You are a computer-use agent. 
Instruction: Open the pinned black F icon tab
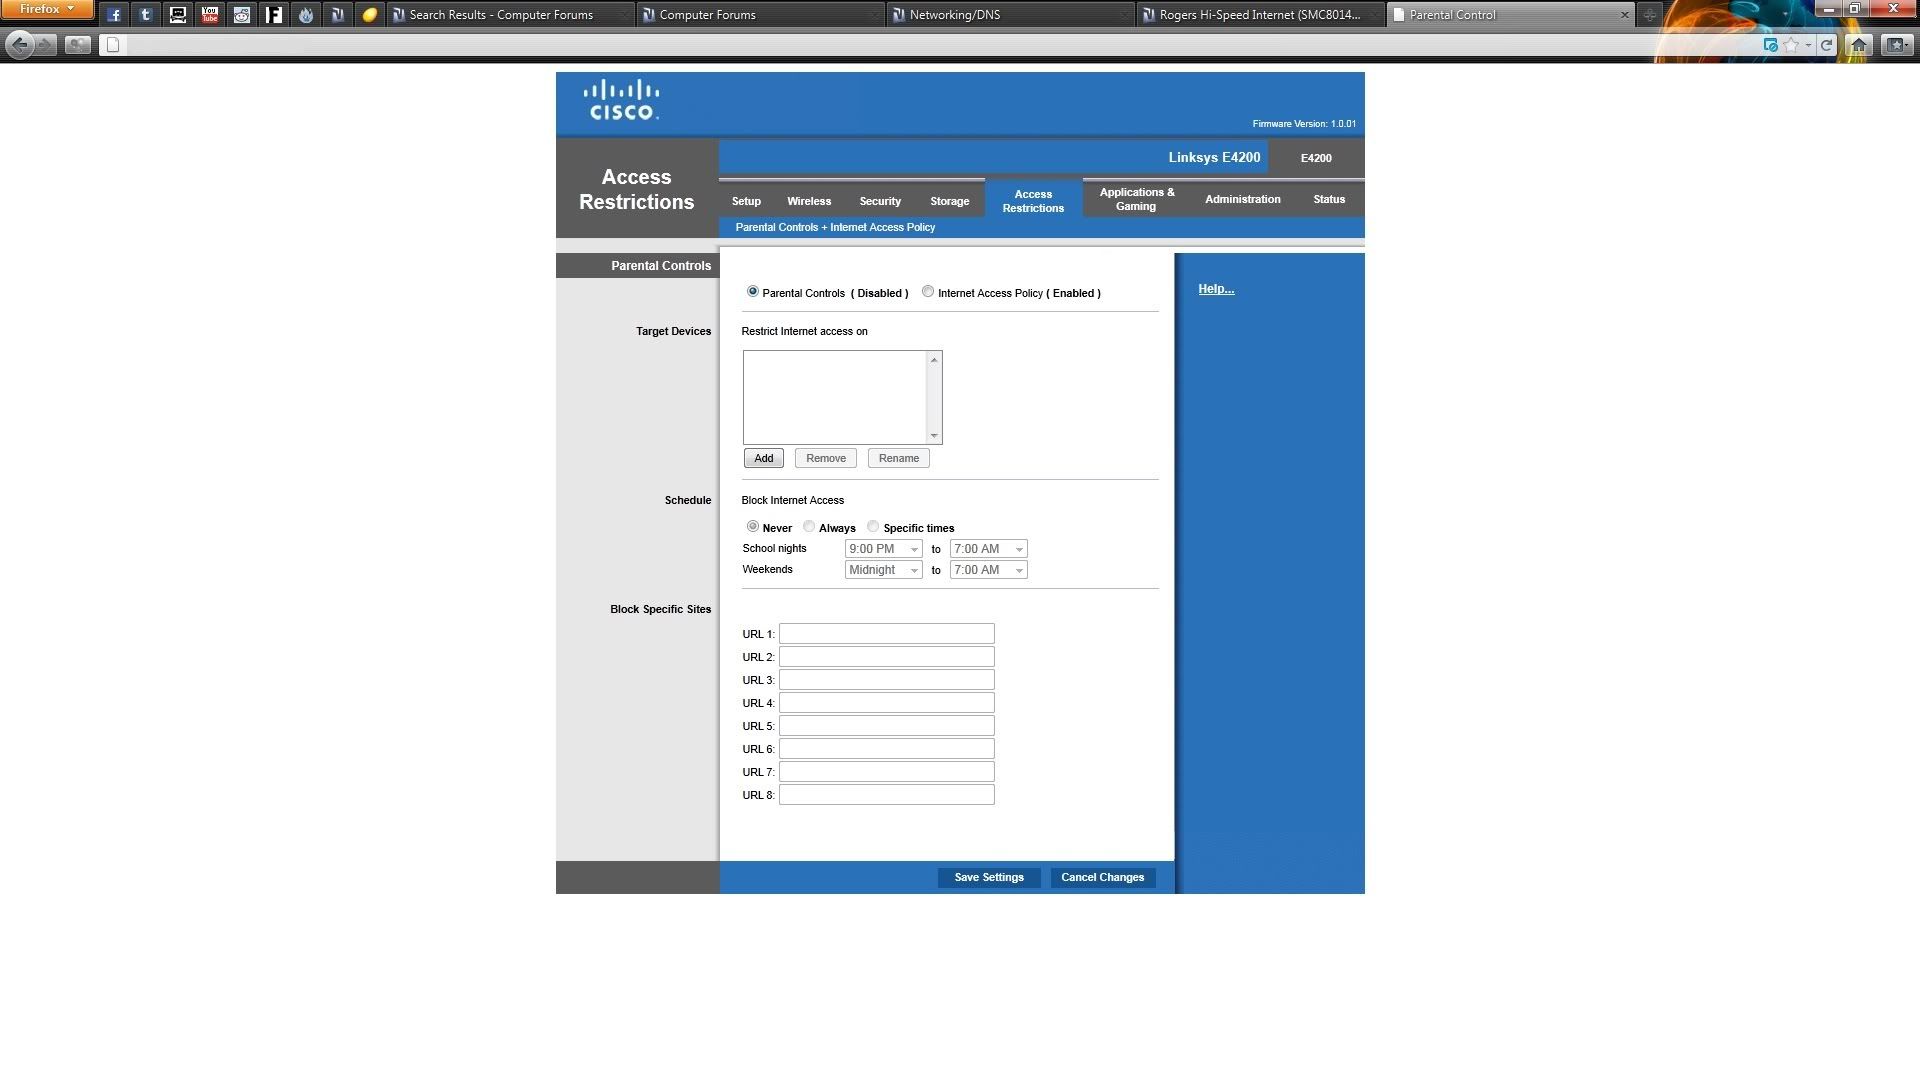click(x=274, y=15)
